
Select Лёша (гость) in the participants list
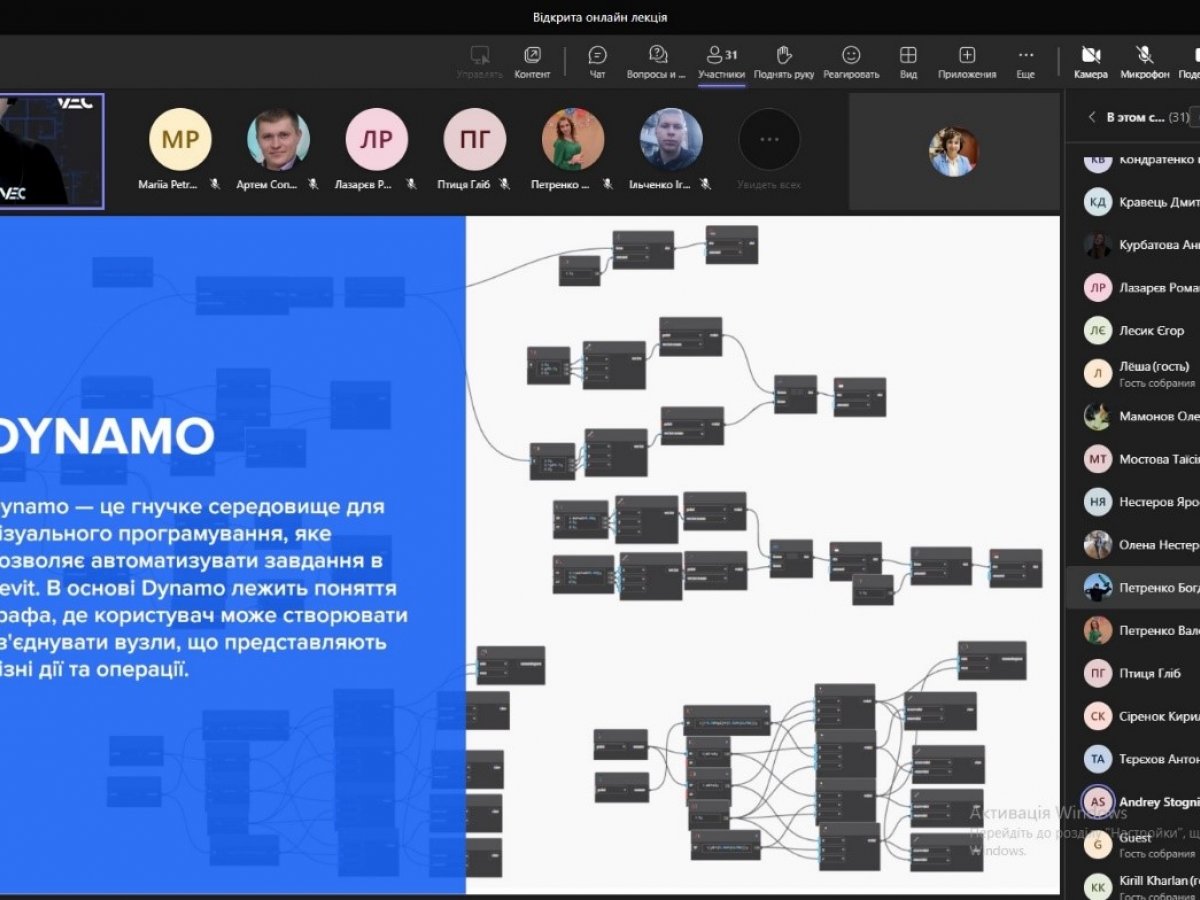pos(1133,373)
